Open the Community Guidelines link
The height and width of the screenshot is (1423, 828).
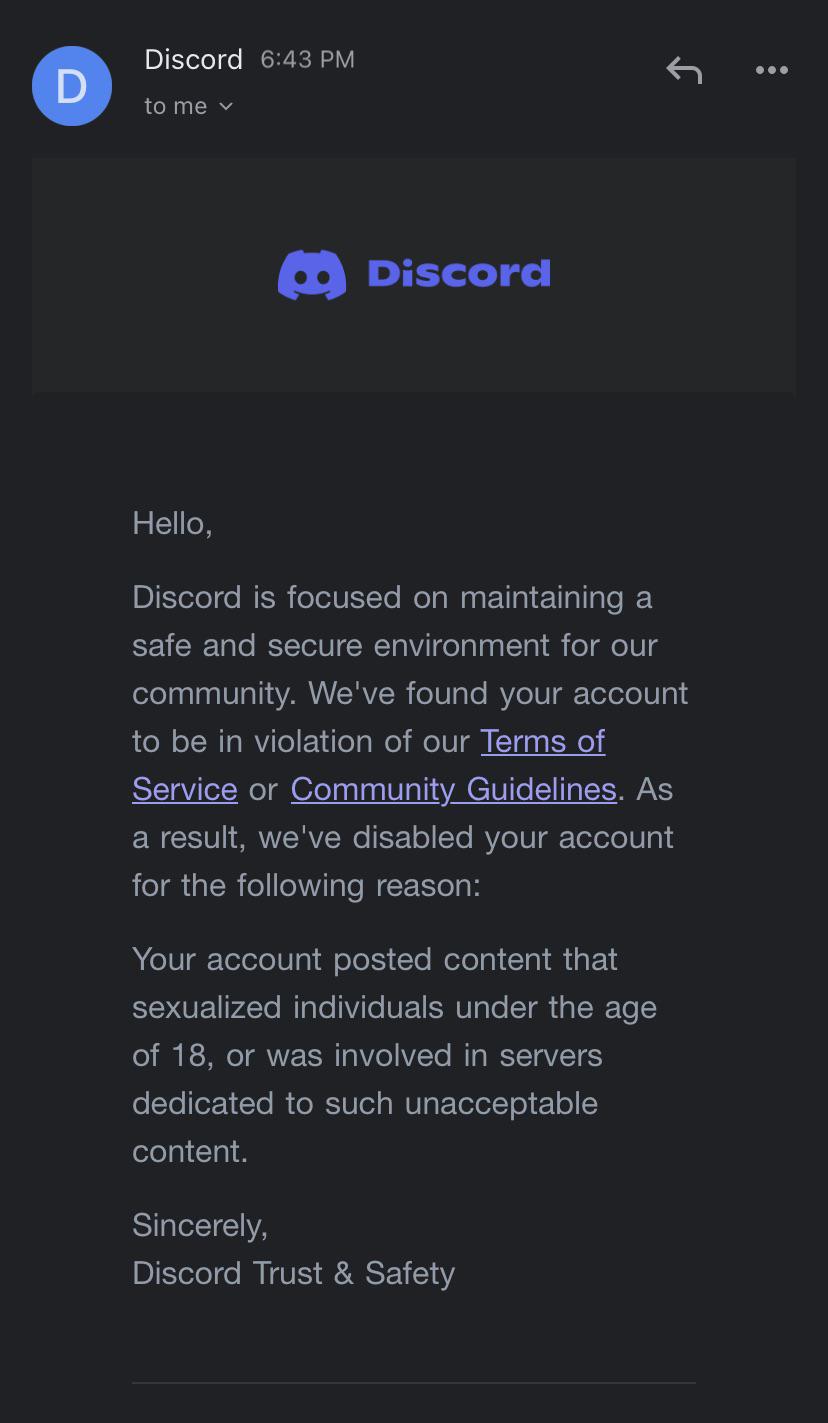452,789
